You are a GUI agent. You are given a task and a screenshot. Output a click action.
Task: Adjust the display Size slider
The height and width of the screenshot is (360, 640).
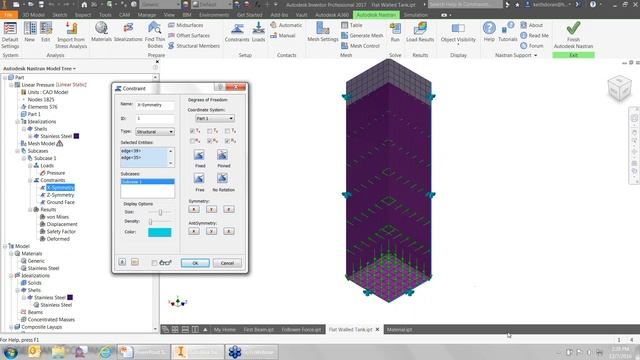click(160, 212)
